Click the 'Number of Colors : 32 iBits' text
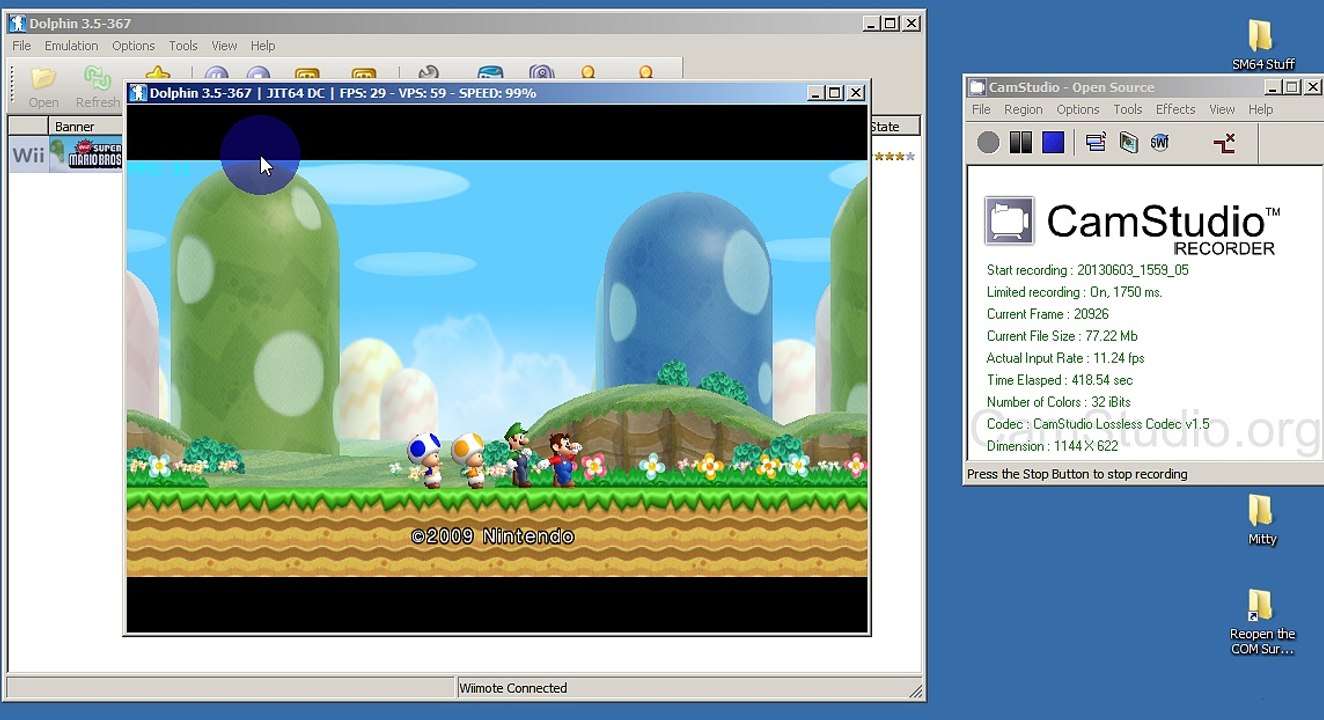 tap(1058, 402)
